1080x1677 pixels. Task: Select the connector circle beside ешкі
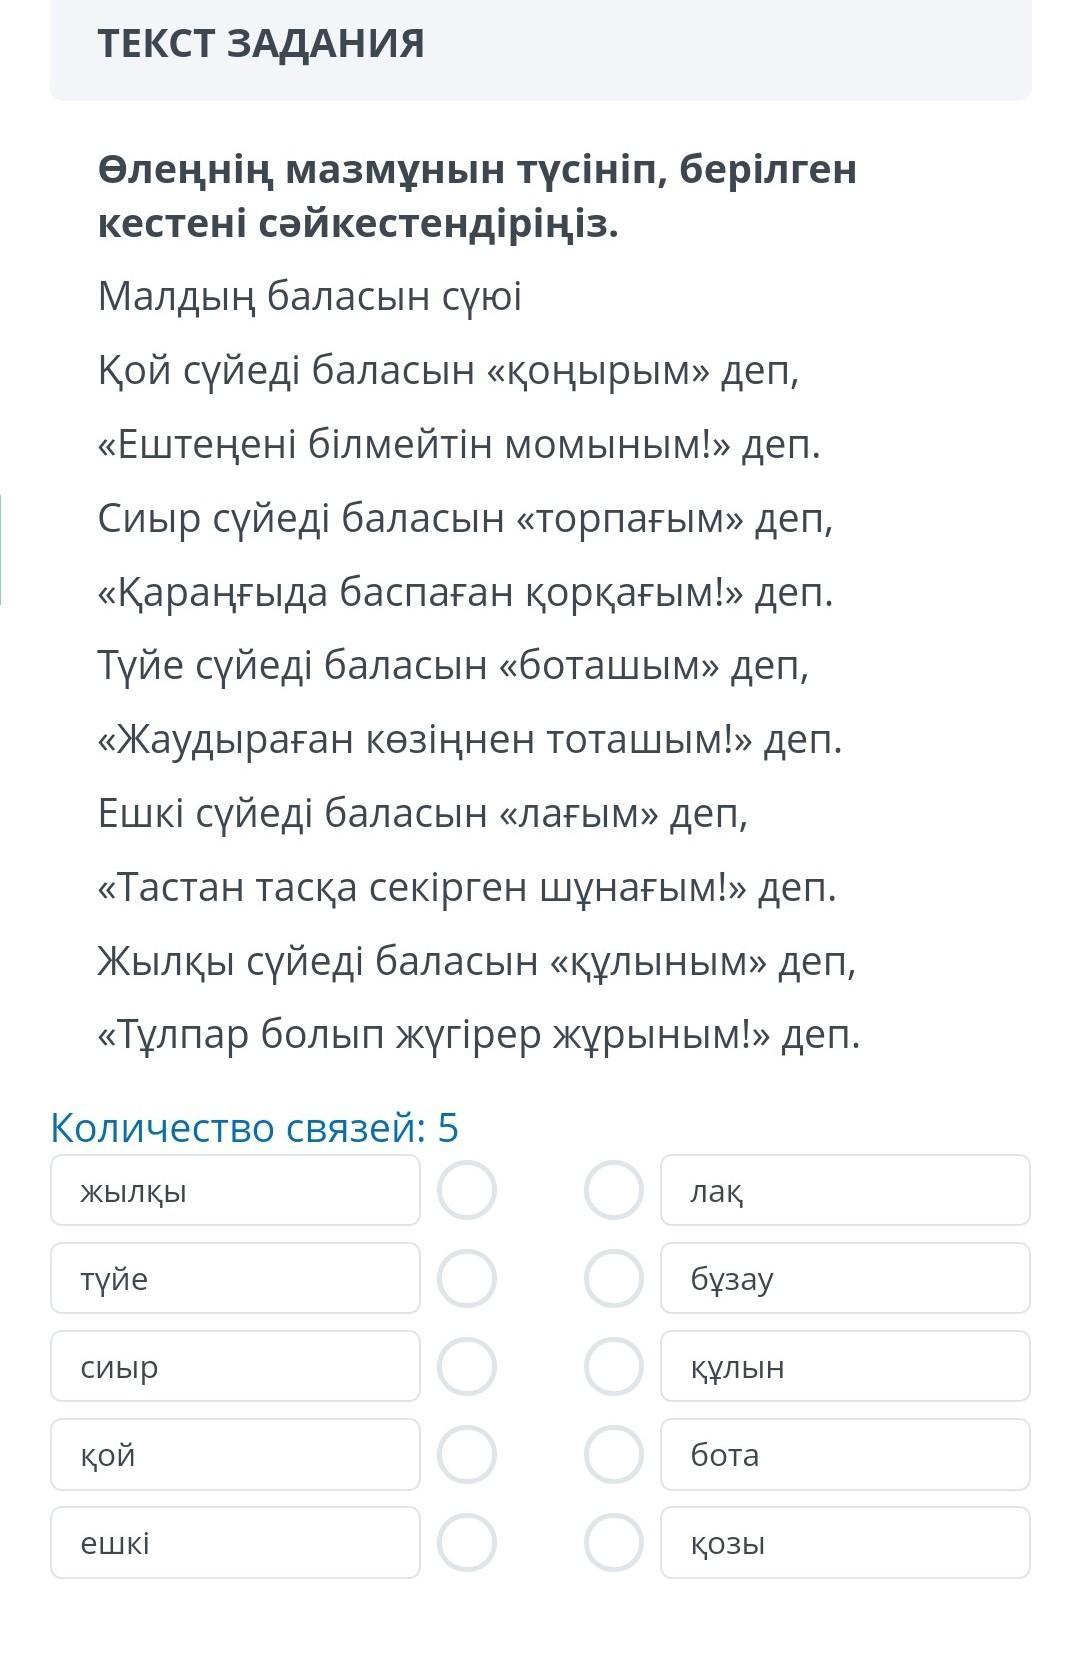(x=467, y=1542)
